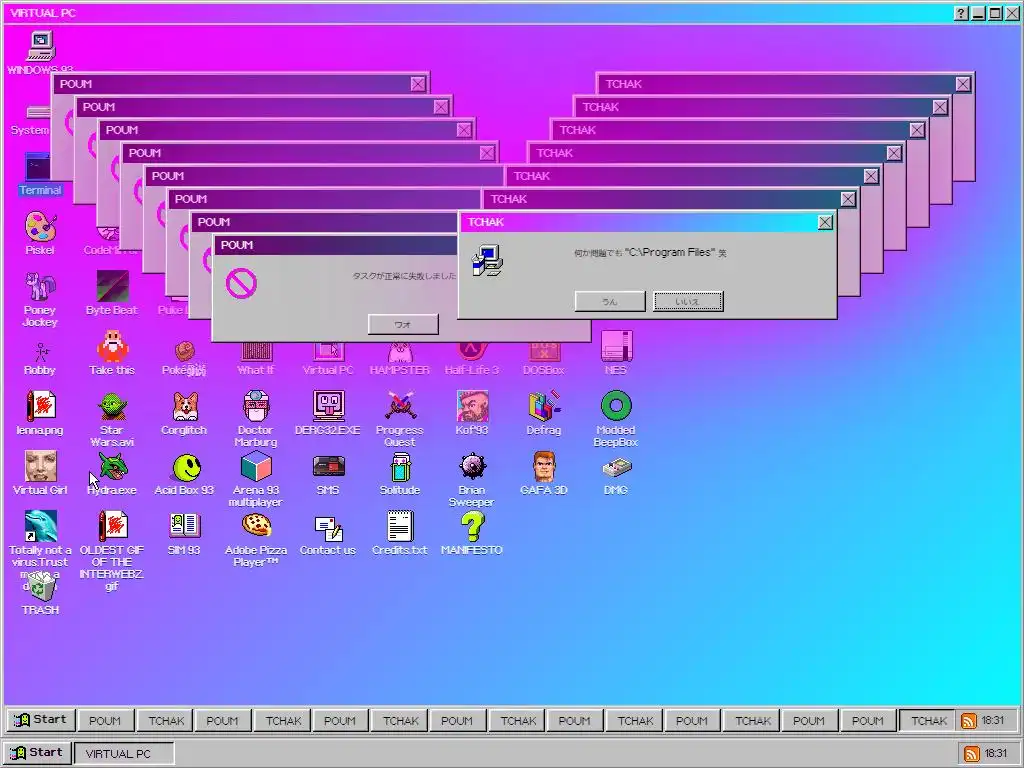The image size is (1024, 768).
Task: Close the rearmost TCHAK window
Action: [963, 84]
